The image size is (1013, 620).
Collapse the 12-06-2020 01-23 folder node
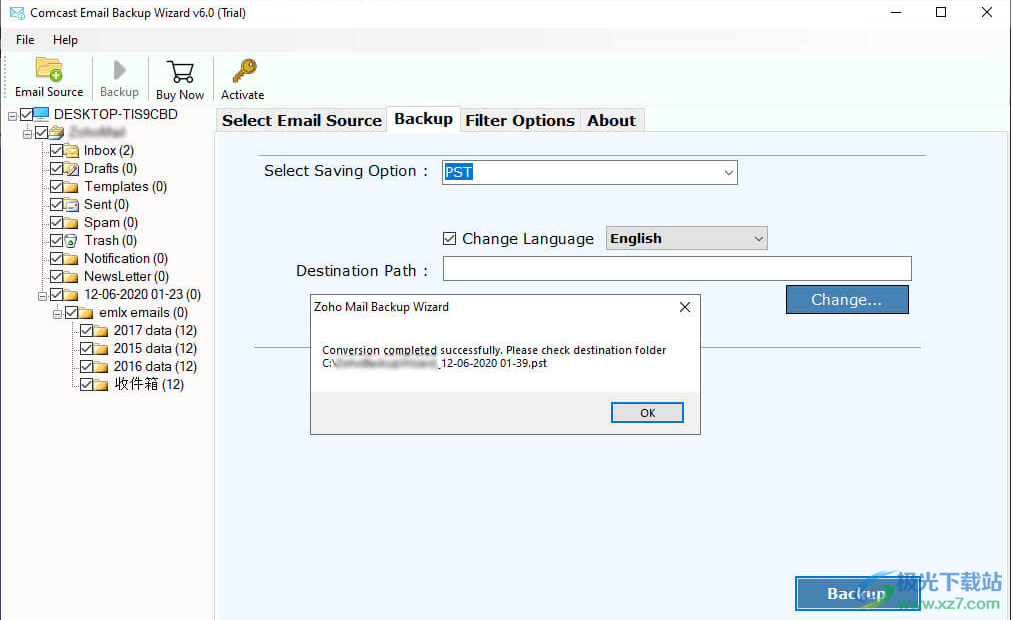(42, 296)
